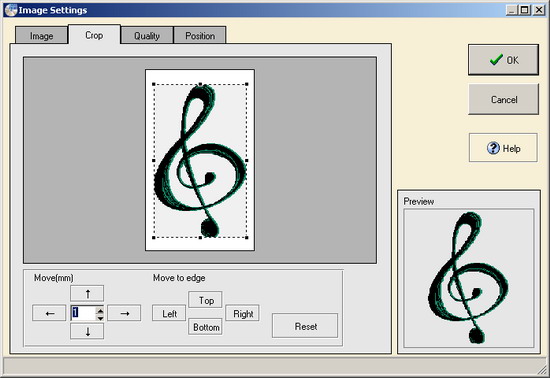Click the Move(mm) value field
The width and height of the screenshot is (550, 378).
[x=83, y=313]
